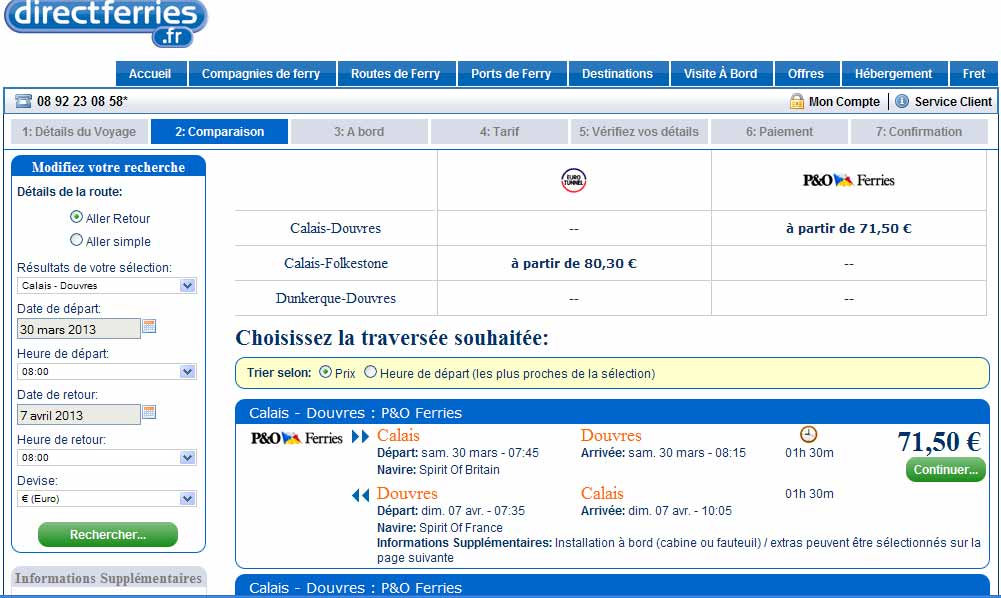The width and height of the screenshot is (1001, 598).
Task: Open the Hébergement menu item
Action: 894,73
